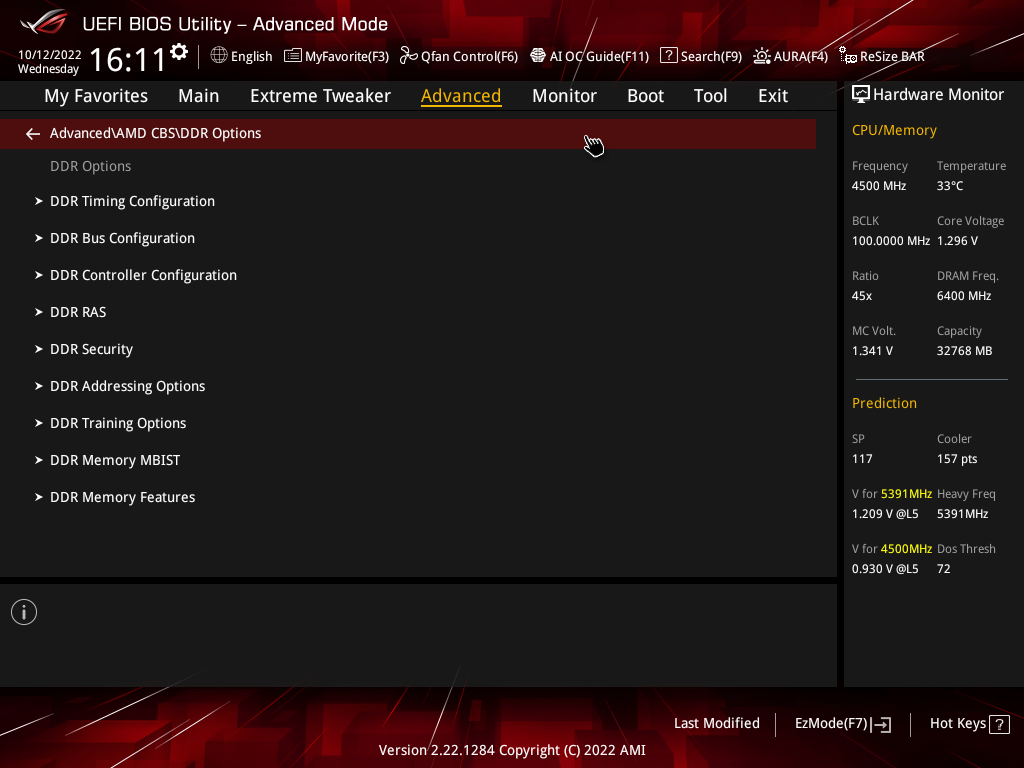
Task: Select English language label
Action: [x=251, y=57]
